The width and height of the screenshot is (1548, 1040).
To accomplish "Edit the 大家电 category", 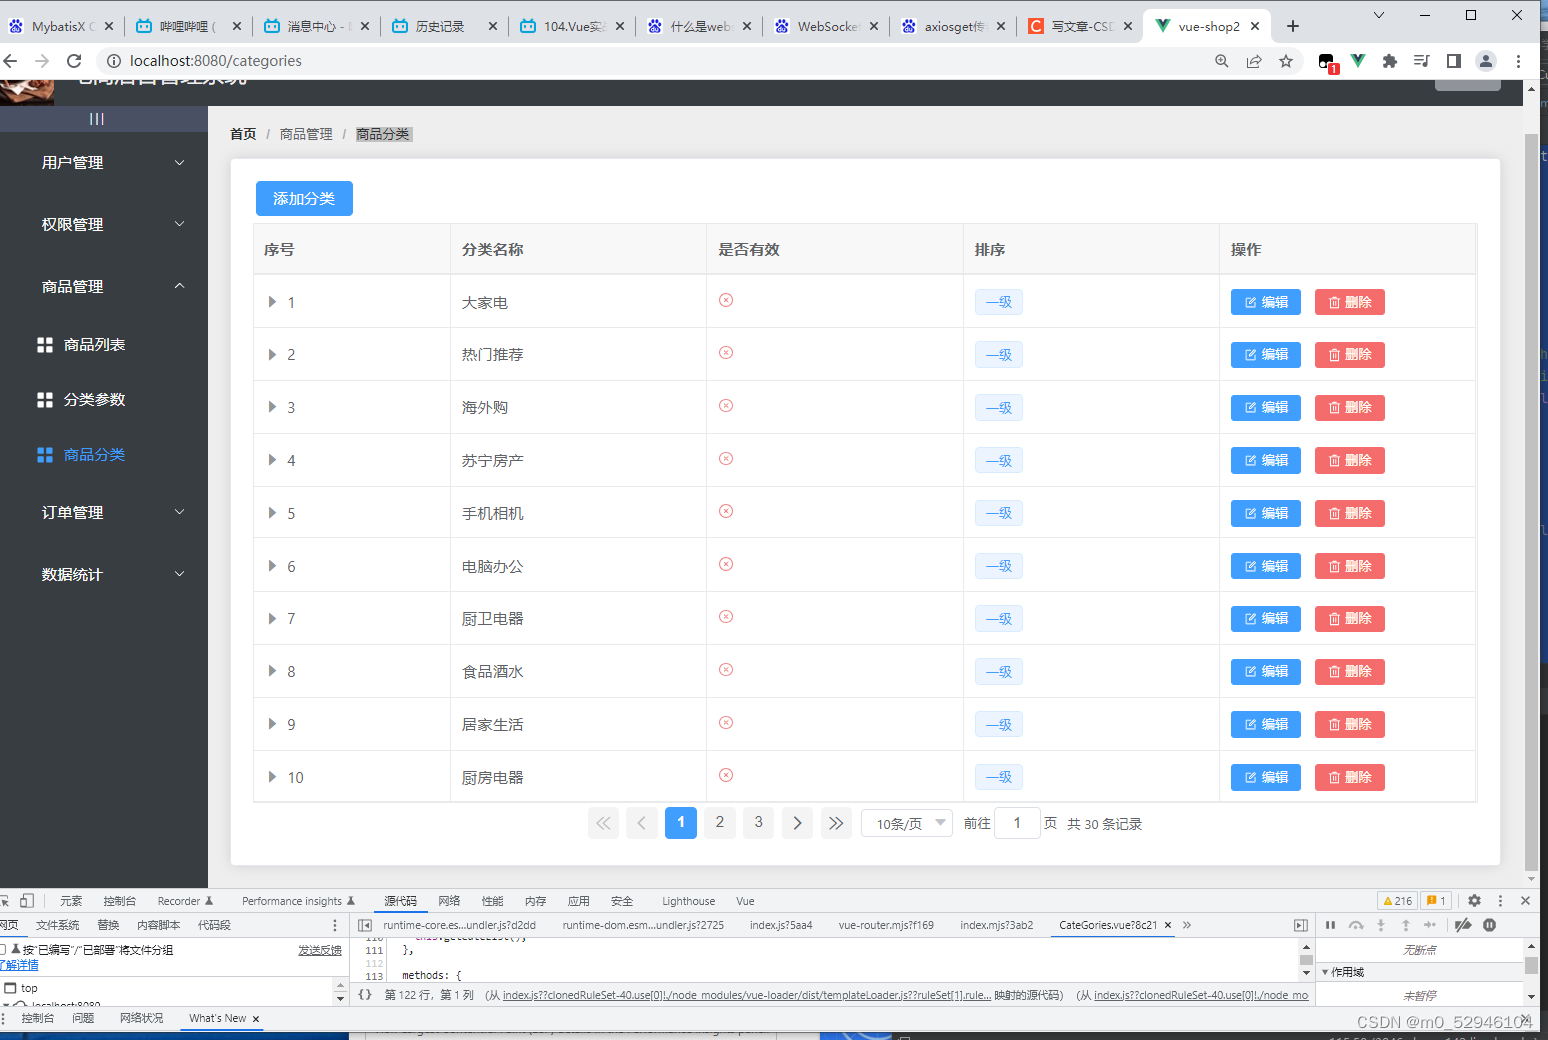I will tap(1266, 302).
